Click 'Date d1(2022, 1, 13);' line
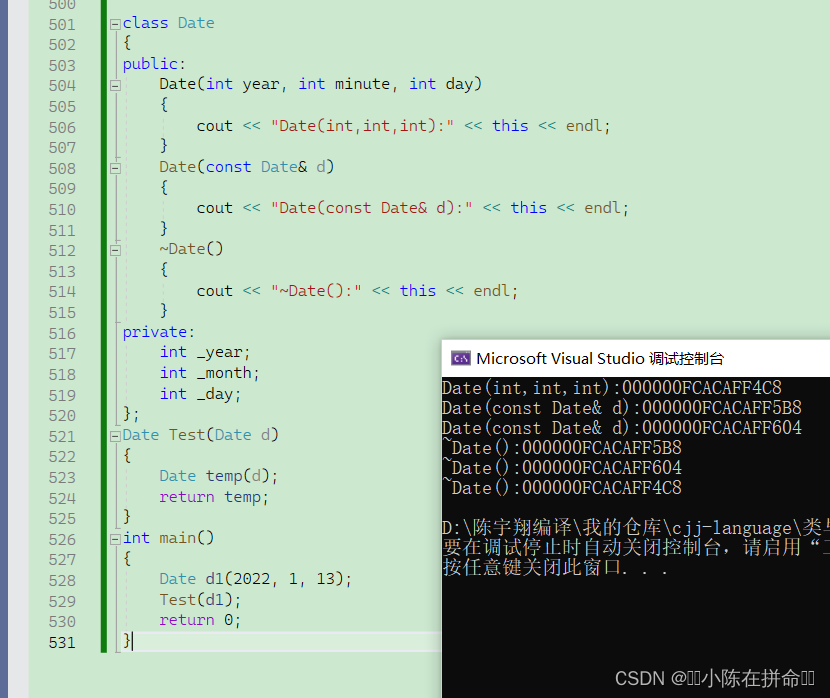The image size is (830, 698). [256, 579]
